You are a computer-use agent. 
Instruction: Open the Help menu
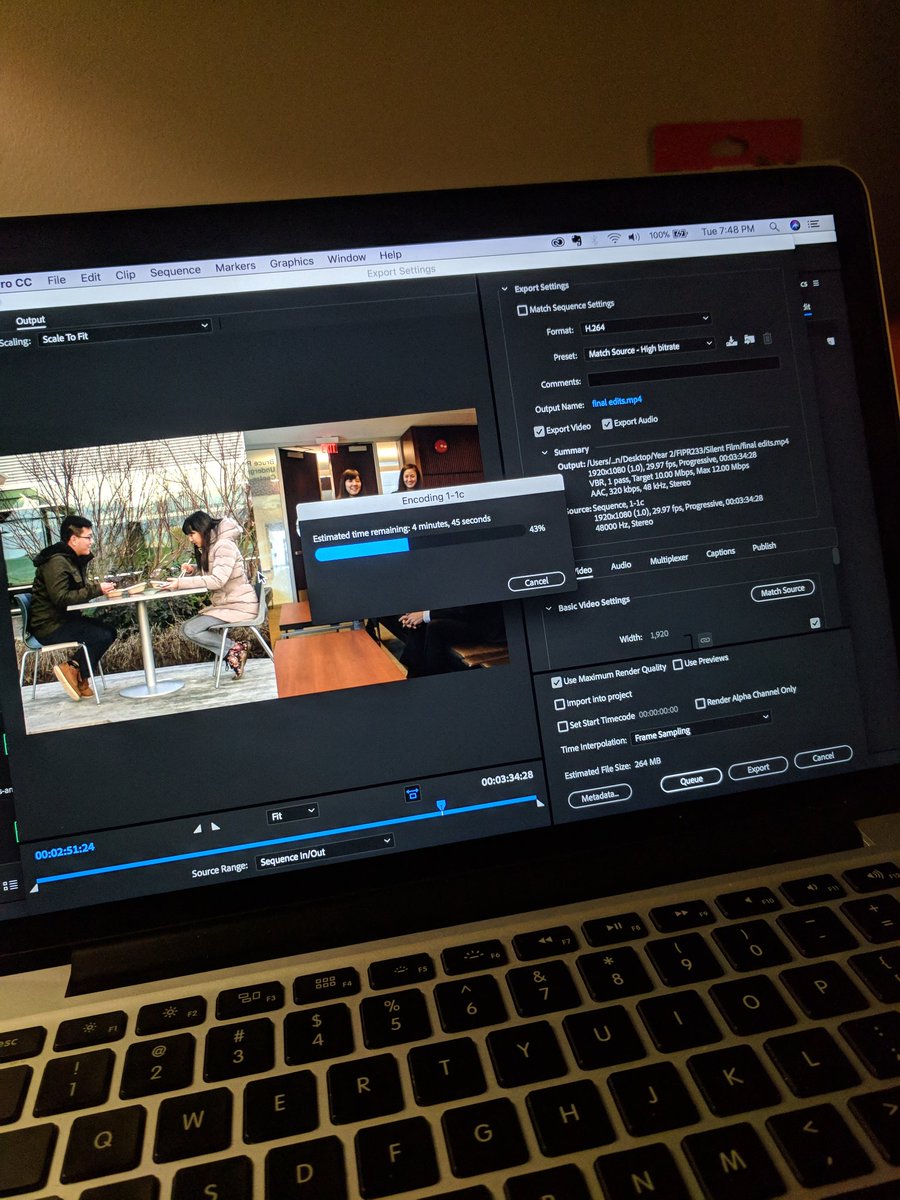pyautogui.click(x=390, y=255)
